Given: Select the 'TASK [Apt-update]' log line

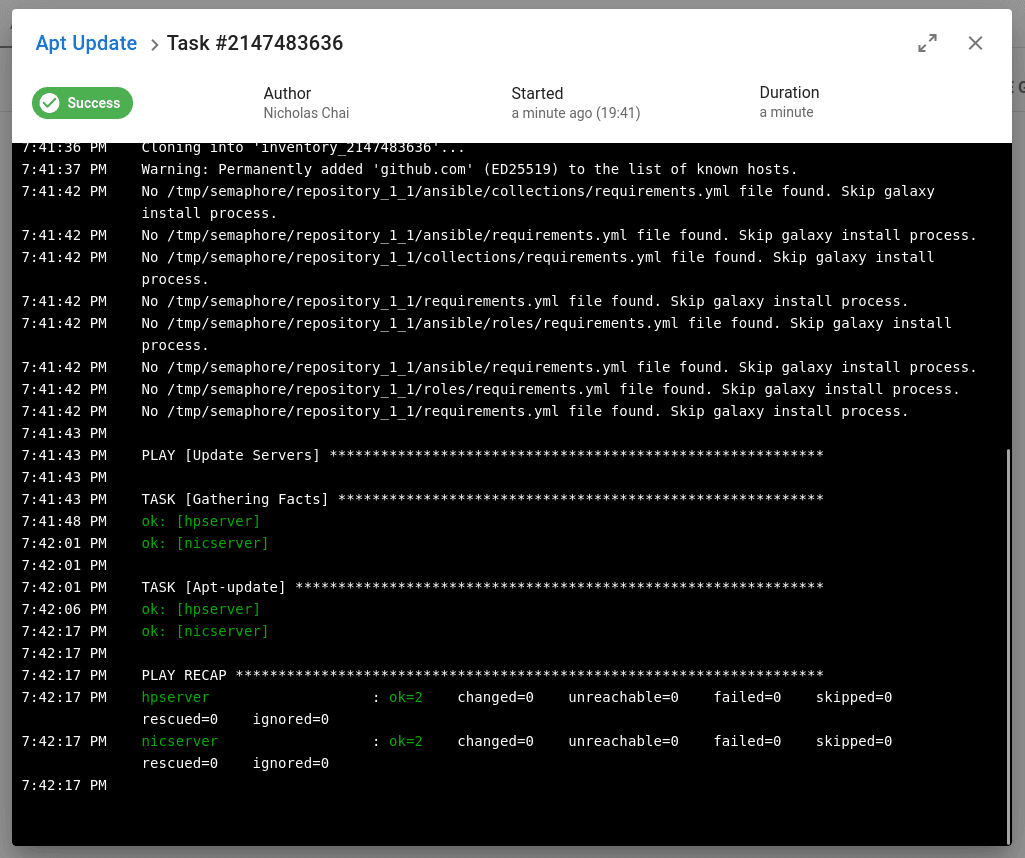Looking at the screenshot, I should 482,587.
